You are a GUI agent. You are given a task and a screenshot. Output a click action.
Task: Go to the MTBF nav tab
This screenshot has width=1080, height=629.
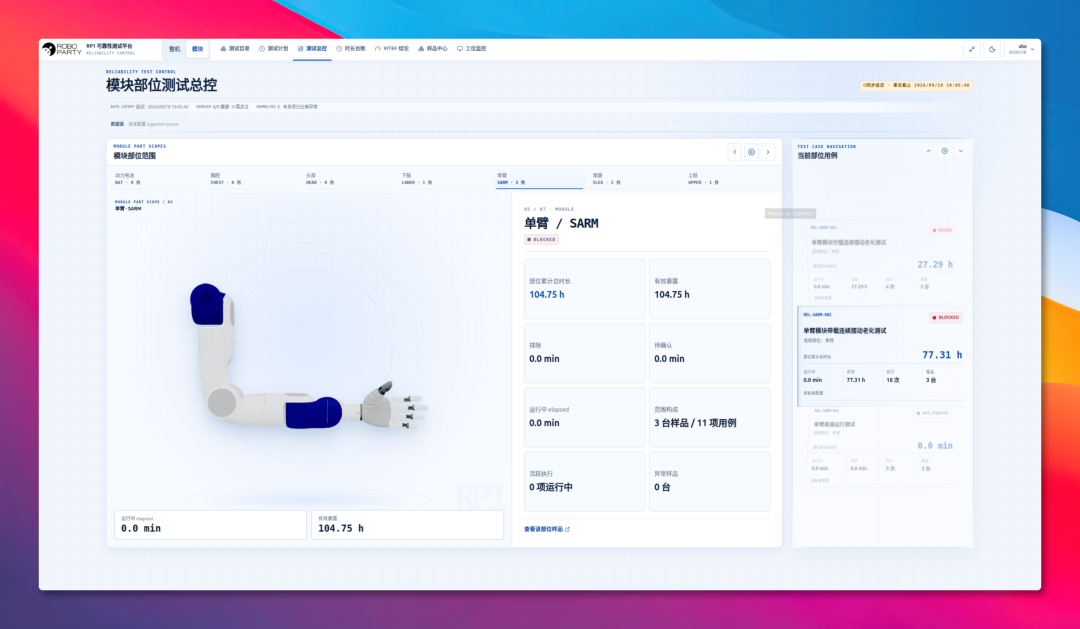(392, 49)
